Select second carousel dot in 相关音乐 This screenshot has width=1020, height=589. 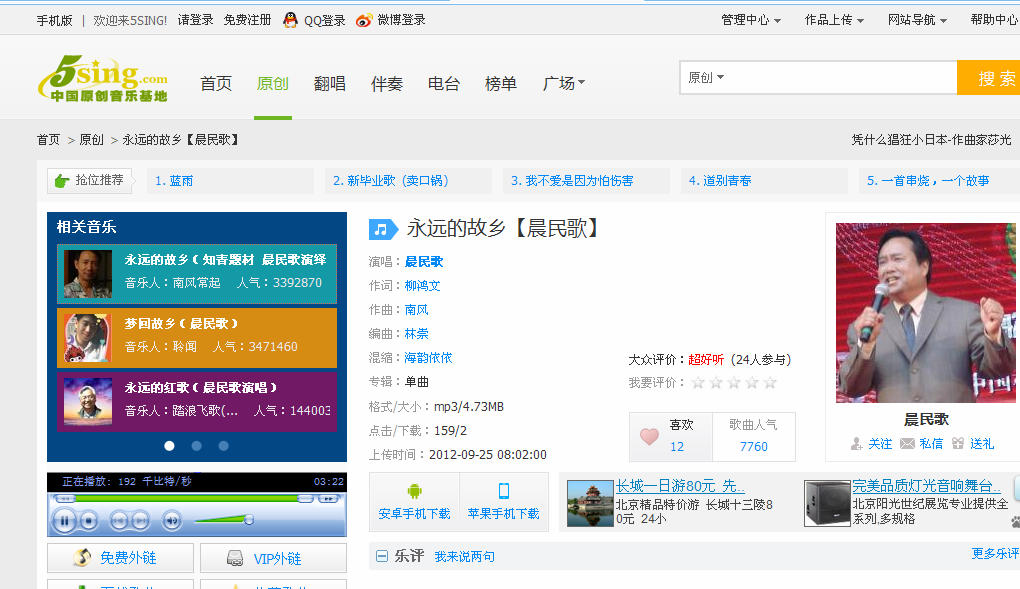click(196, 446)
